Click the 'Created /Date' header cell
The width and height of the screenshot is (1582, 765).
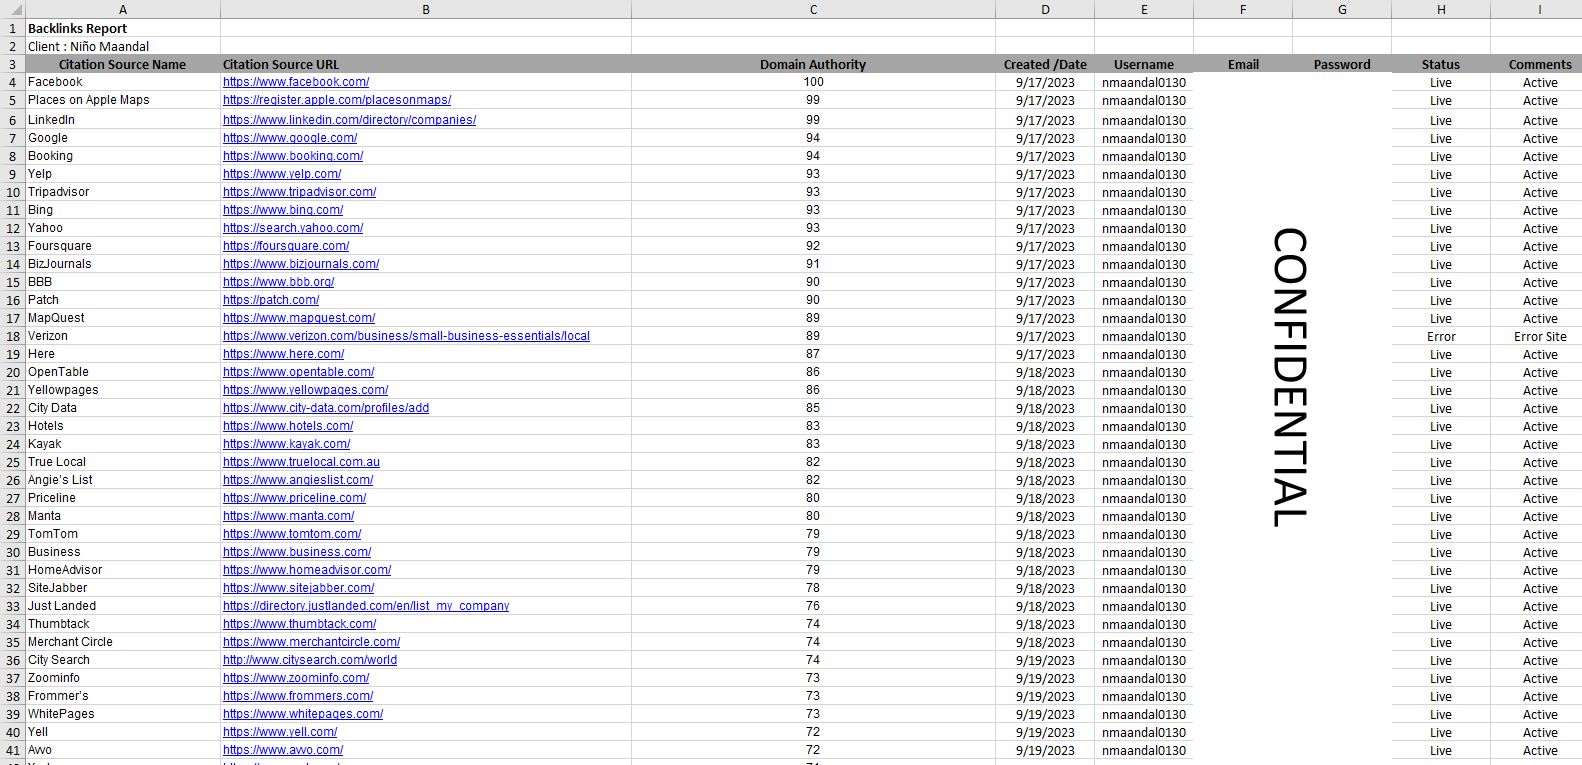[1045, 64]
